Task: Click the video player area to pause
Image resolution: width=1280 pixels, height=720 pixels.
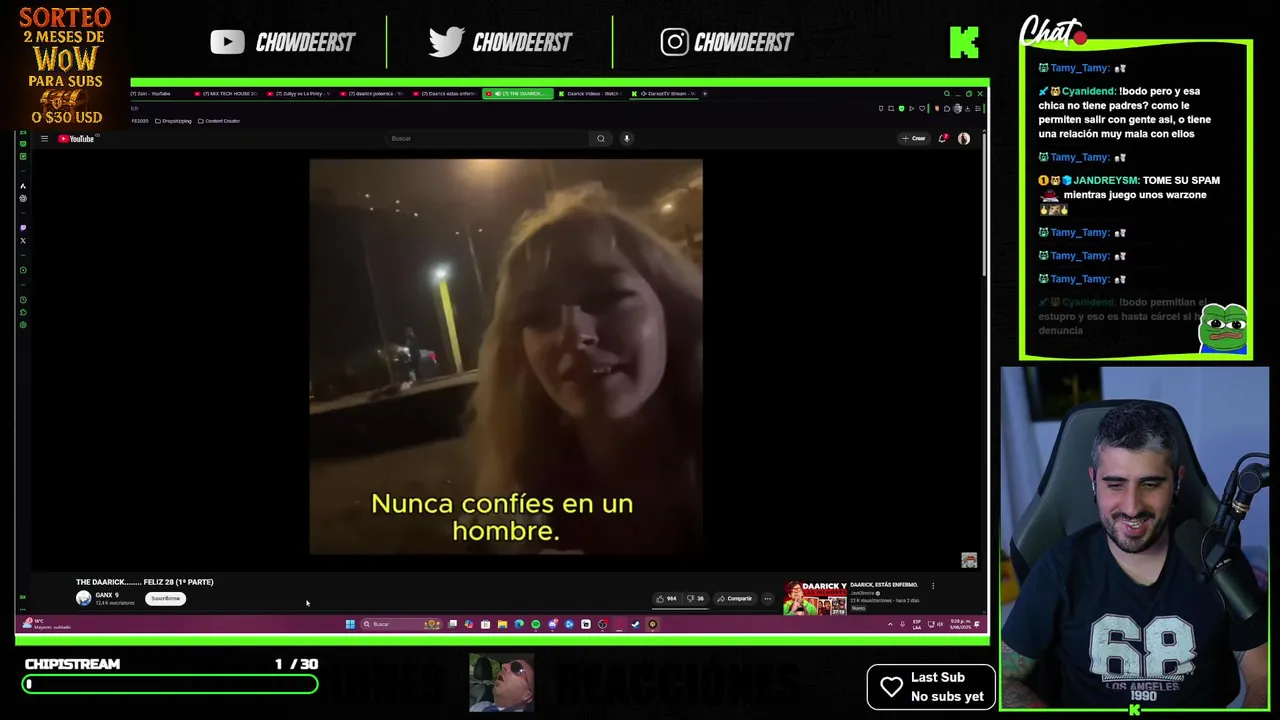Action: click(506, 356)
